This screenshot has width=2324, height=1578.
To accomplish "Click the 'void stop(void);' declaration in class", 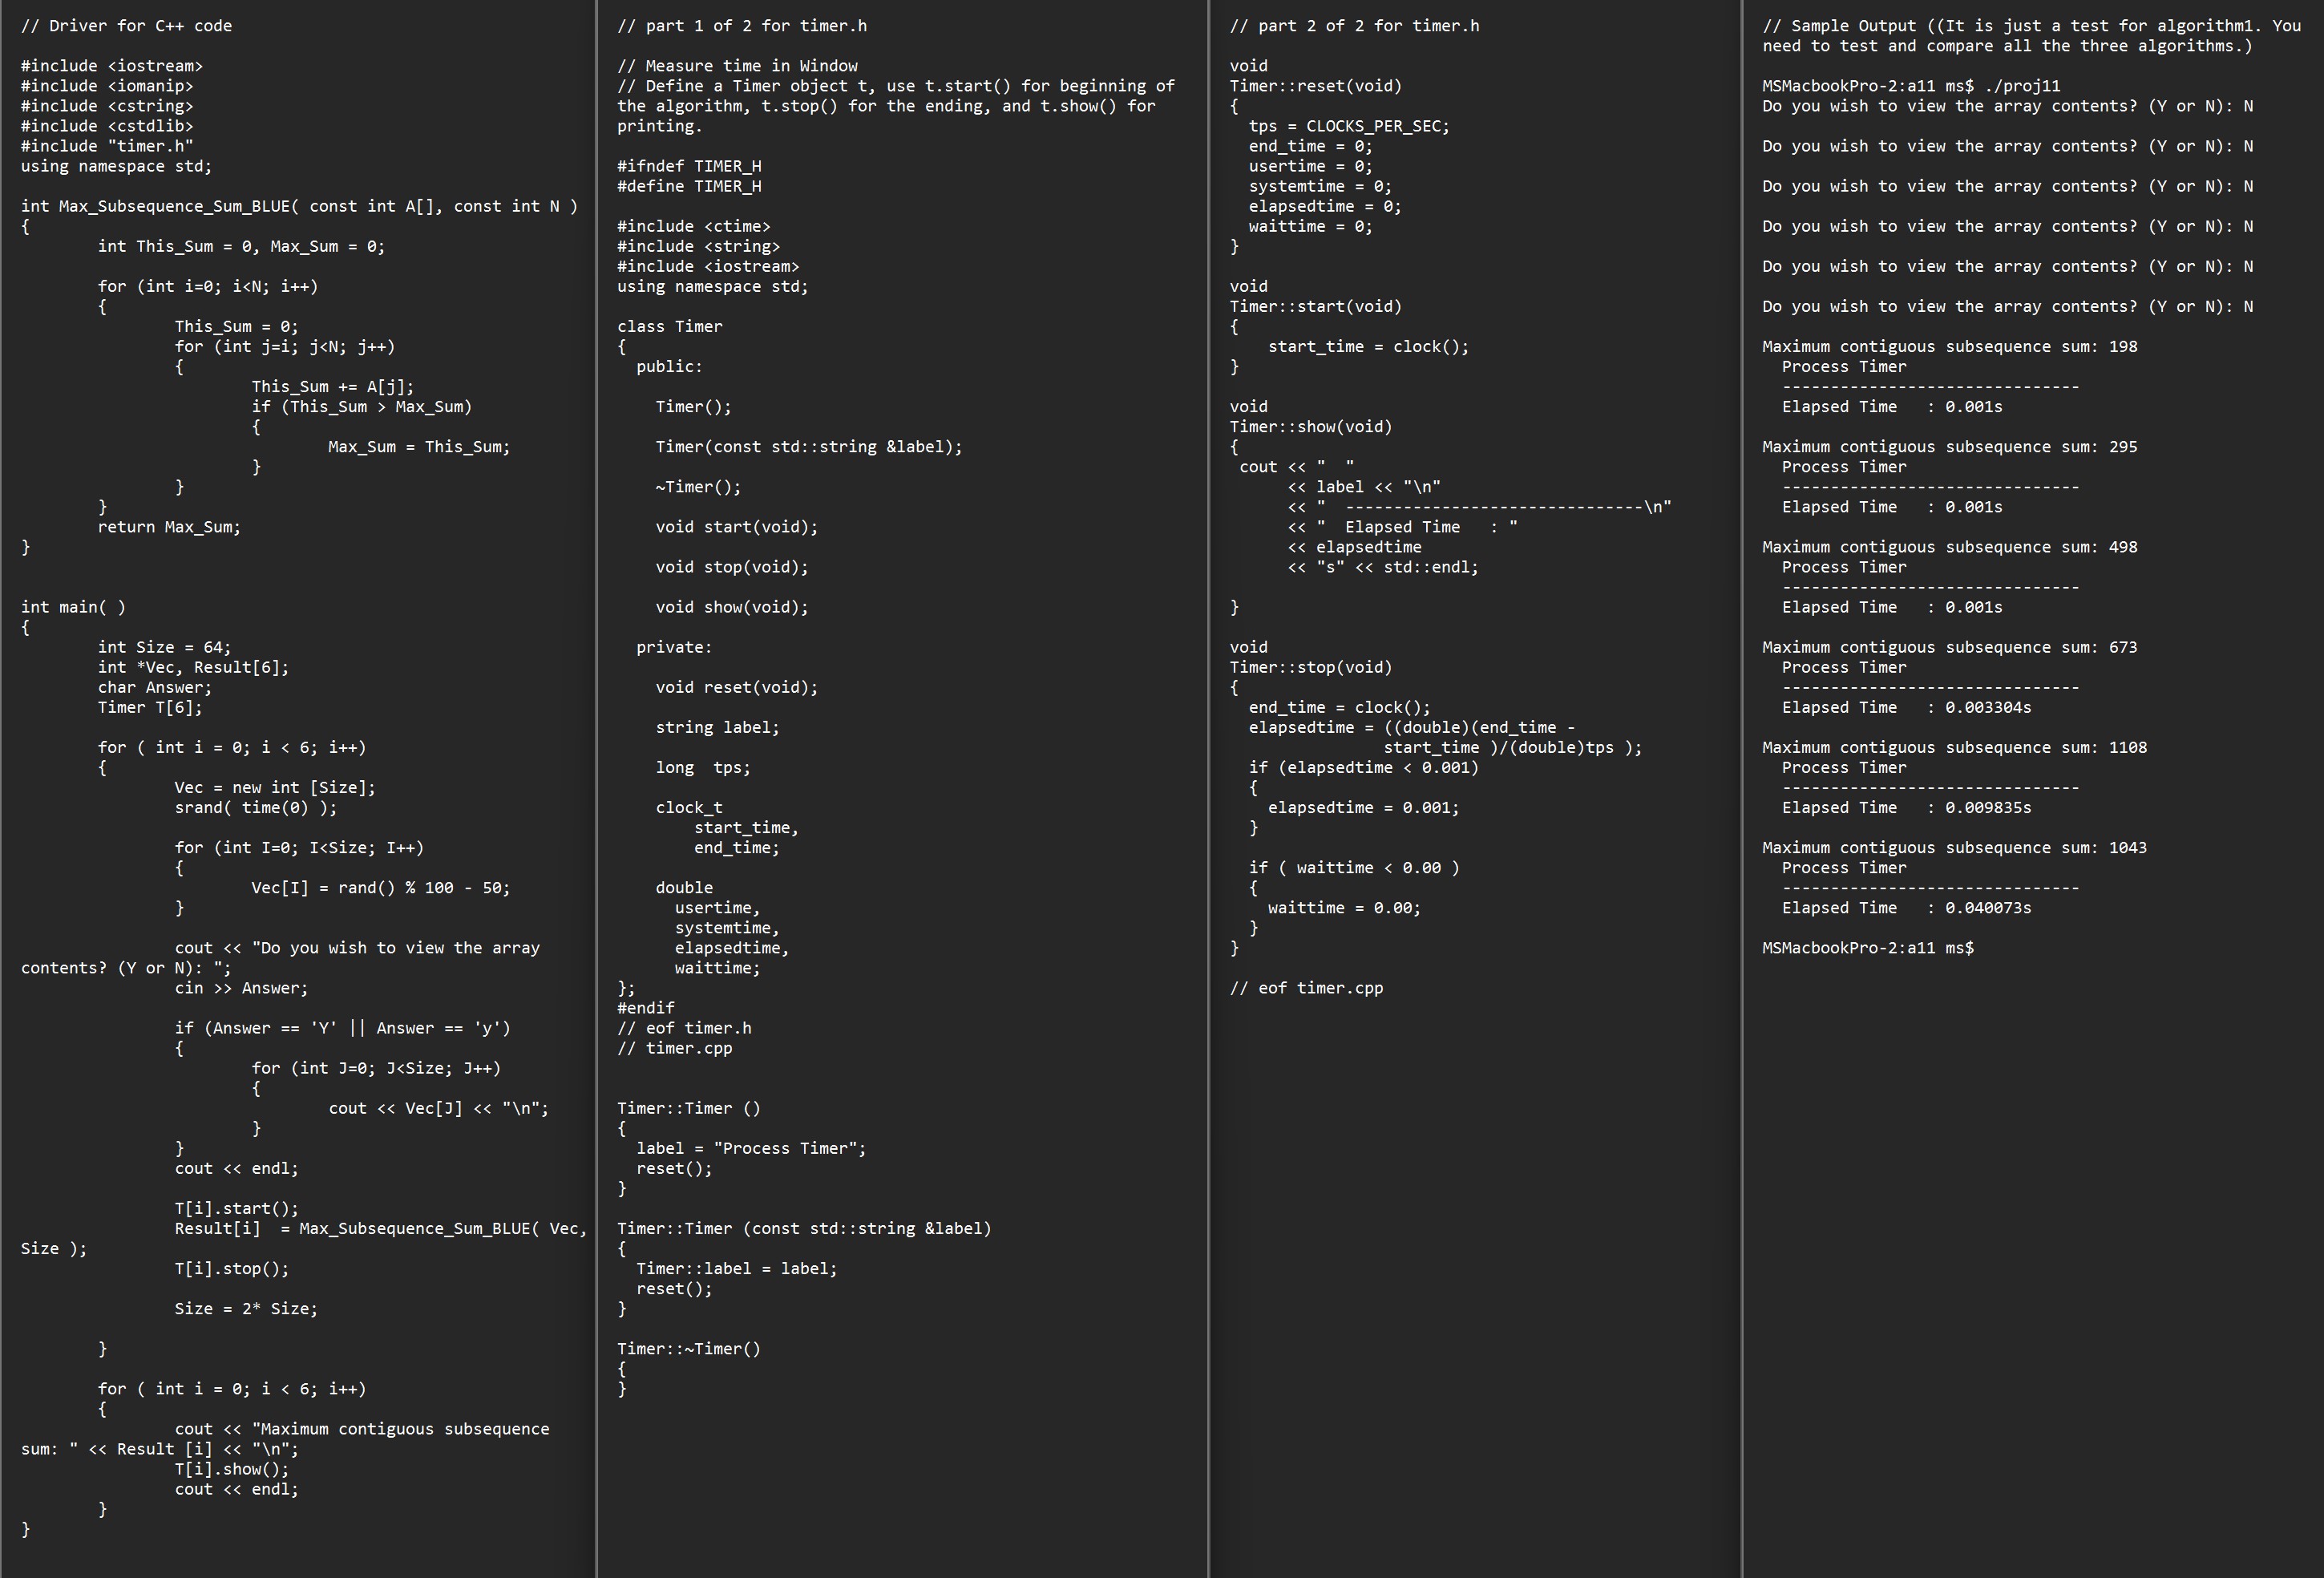I will pos(731,567).
